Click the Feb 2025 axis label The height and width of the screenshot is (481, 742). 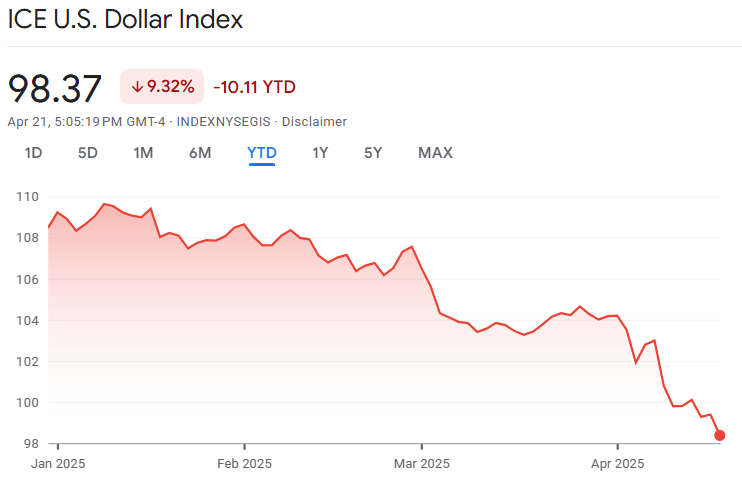coord(244,463)
